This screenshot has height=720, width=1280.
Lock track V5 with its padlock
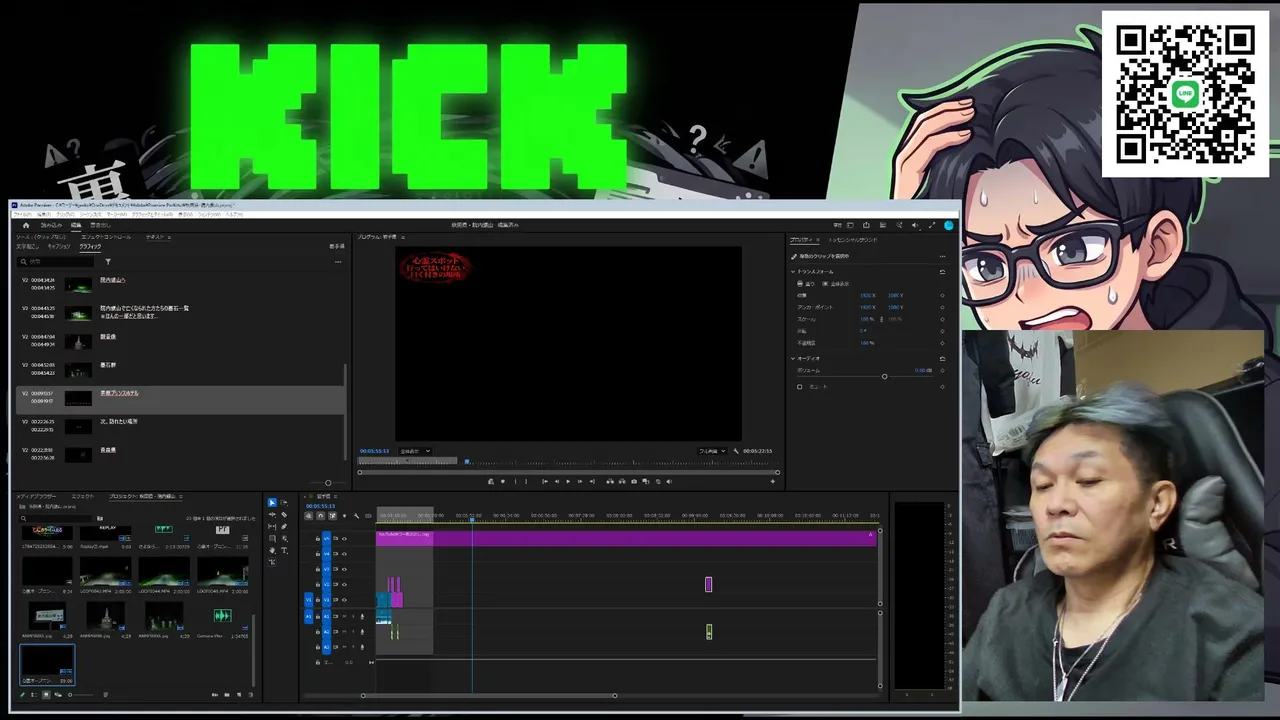[318, 539]
